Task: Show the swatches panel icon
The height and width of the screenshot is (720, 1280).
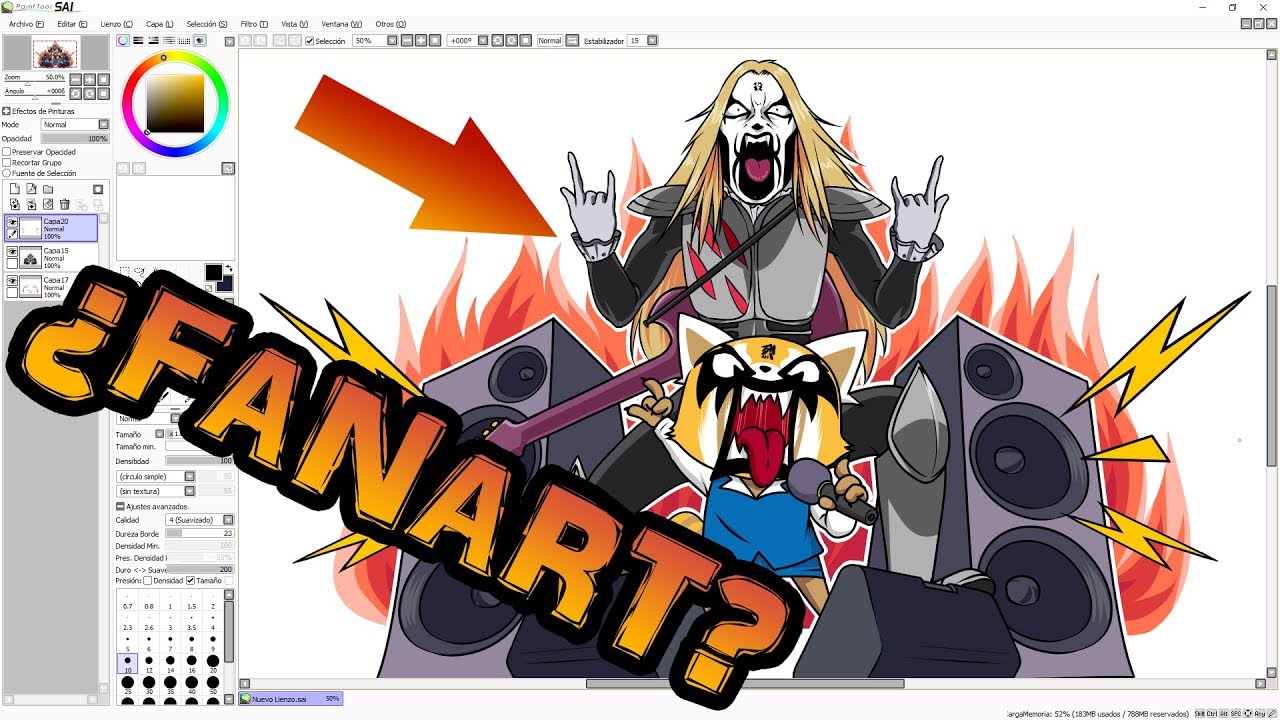Action: (184, 40)
